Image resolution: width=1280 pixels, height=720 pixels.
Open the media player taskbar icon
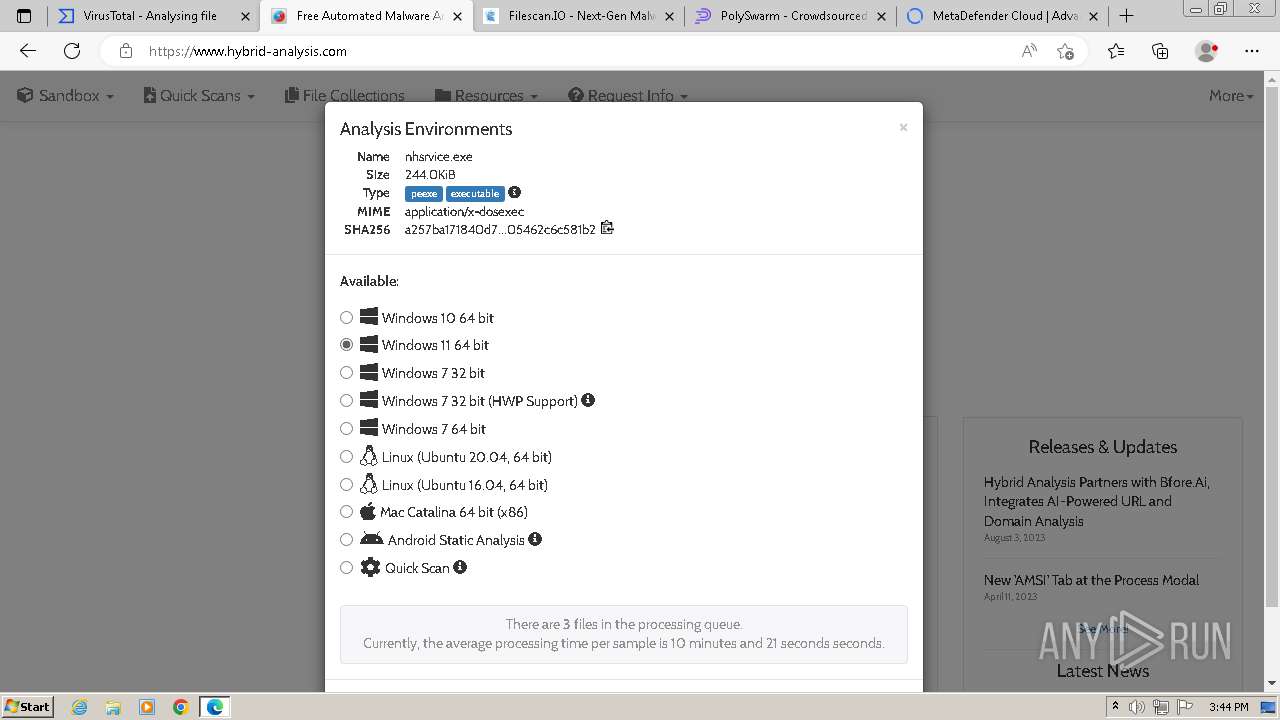pyautogui.click(x=147, y=707)
